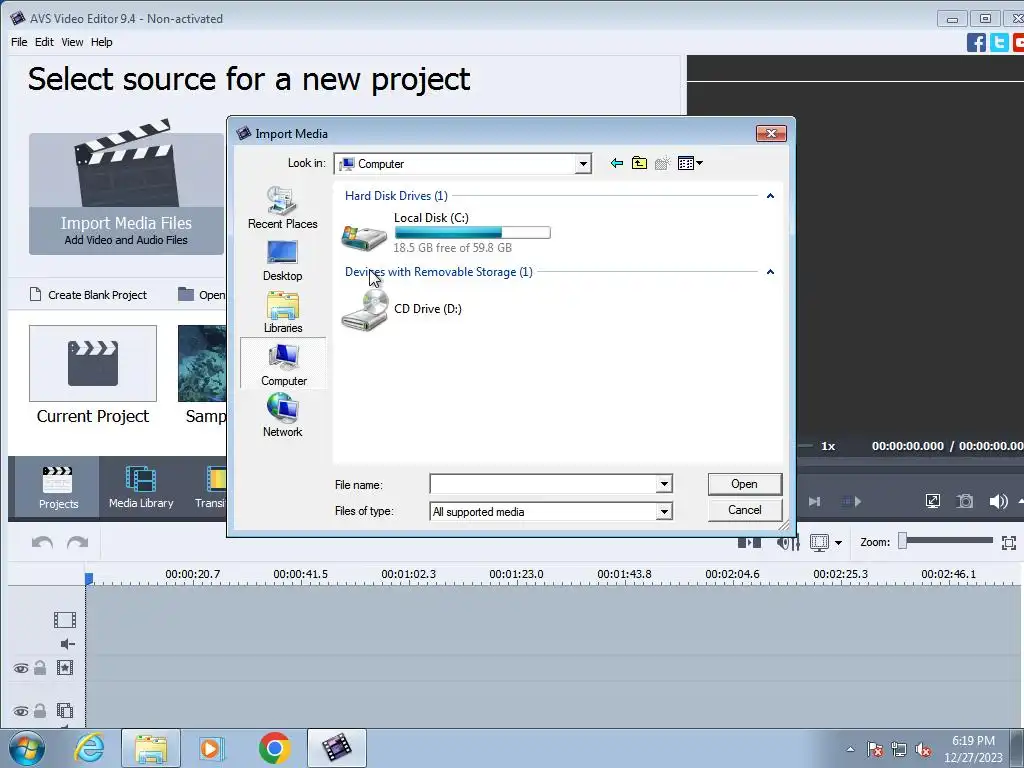Image resolution: width=1024 pixels, height=768 pixels.
Task: Click the video effects track star icon
Action: (x=65, y=667)
